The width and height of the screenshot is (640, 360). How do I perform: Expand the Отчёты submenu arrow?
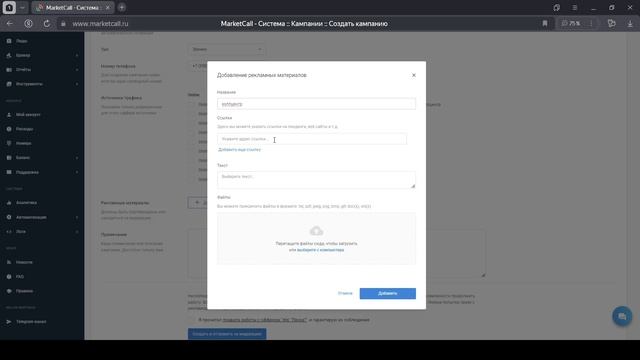coord(77,70)
